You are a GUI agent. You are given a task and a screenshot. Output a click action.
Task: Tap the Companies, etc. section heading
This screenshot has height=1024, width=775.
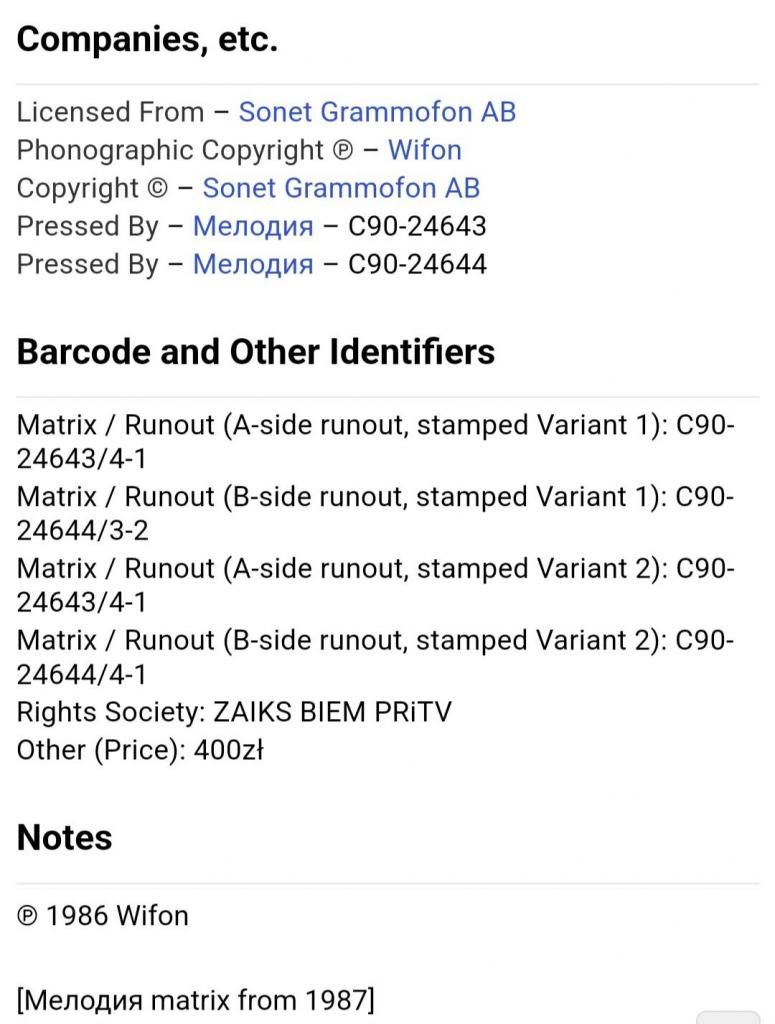[x=147, y=39]
